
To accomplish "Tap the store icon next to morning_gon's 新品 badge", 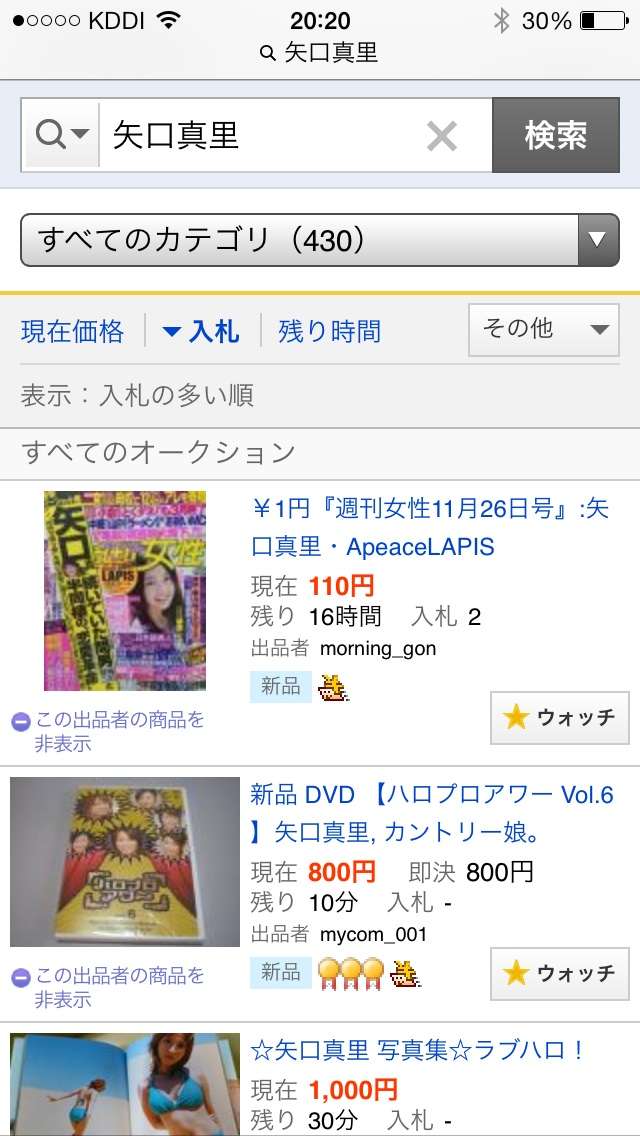I will (334, 688).
